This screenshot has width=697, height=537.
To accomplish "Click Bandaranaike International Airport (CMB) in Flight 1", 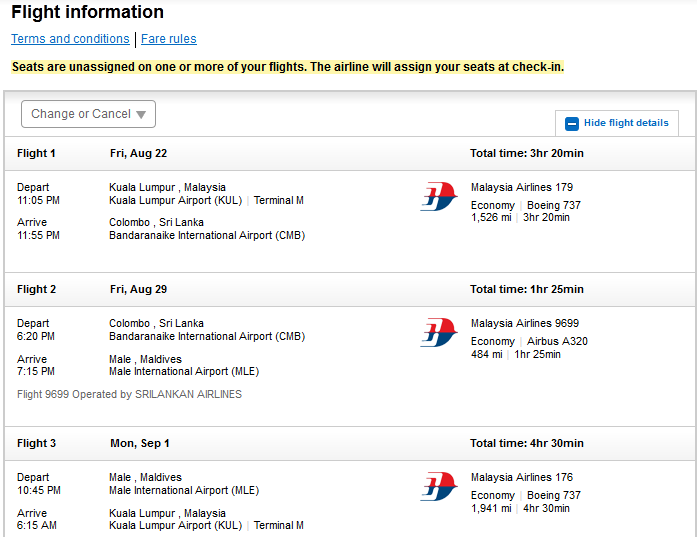I will pos(207,235).
